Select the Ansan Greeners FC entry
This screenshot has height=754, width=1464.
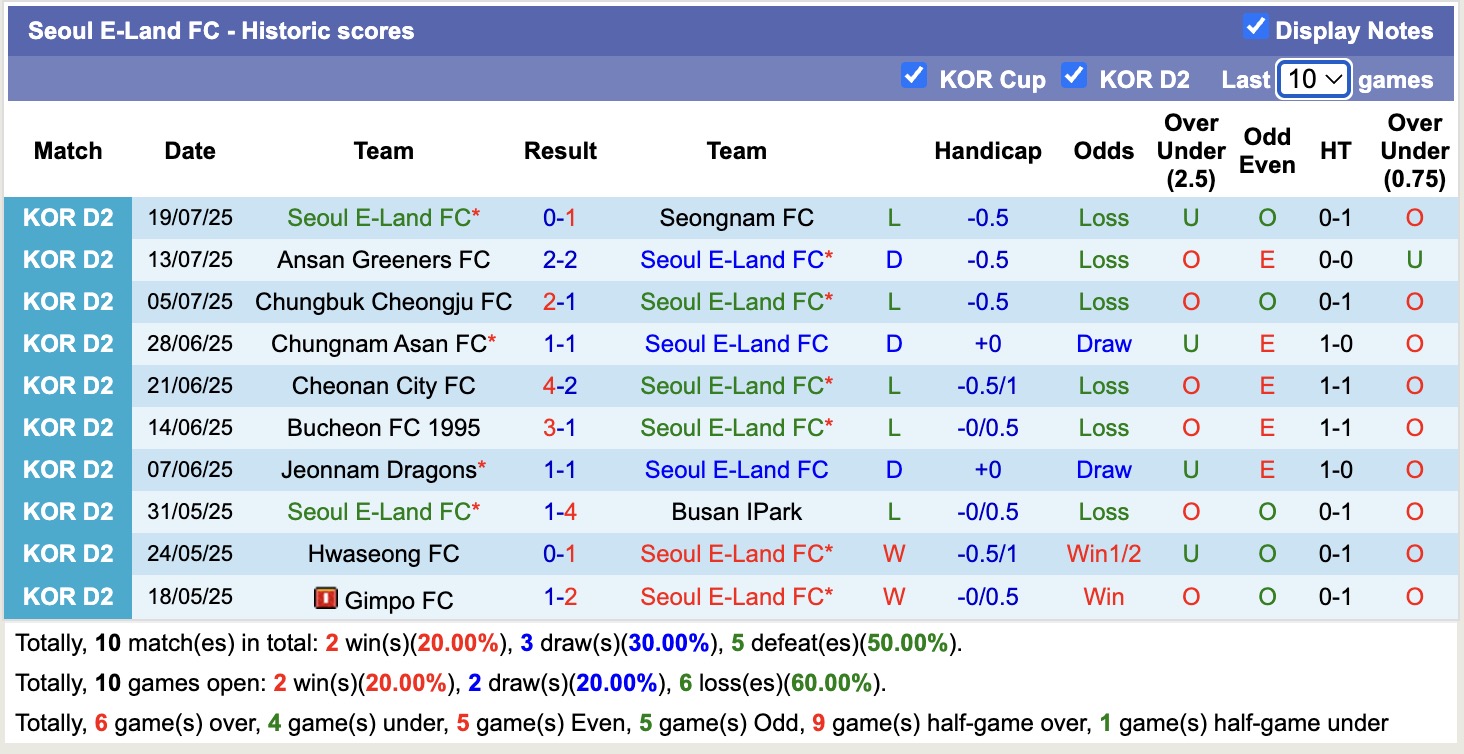(x=383, y=259)
